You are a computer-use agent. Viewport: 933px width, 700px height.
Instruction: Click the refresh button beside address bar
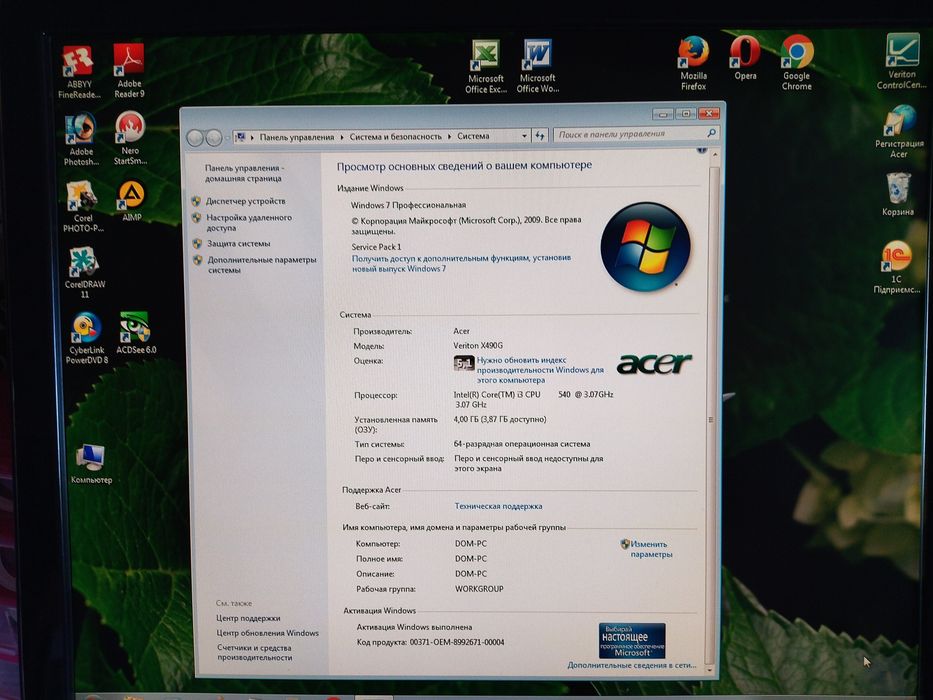(540, 136)
